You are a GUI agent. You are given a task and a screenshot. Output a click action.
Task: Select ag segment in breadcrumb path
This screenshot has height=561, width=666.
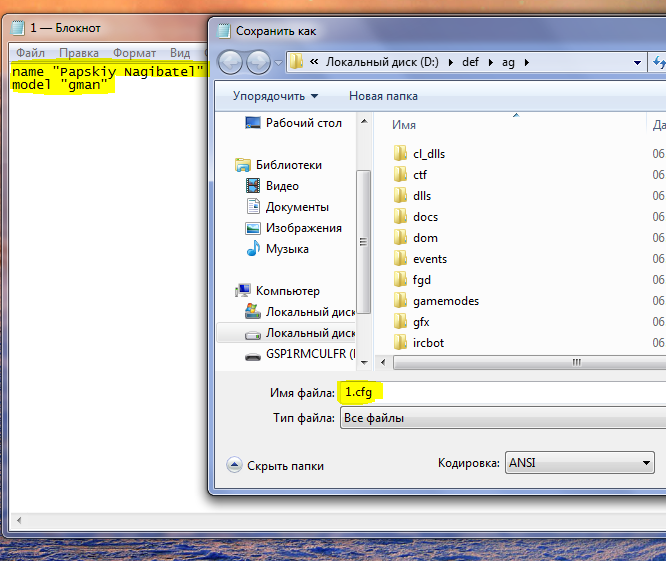tap(508, 62)
